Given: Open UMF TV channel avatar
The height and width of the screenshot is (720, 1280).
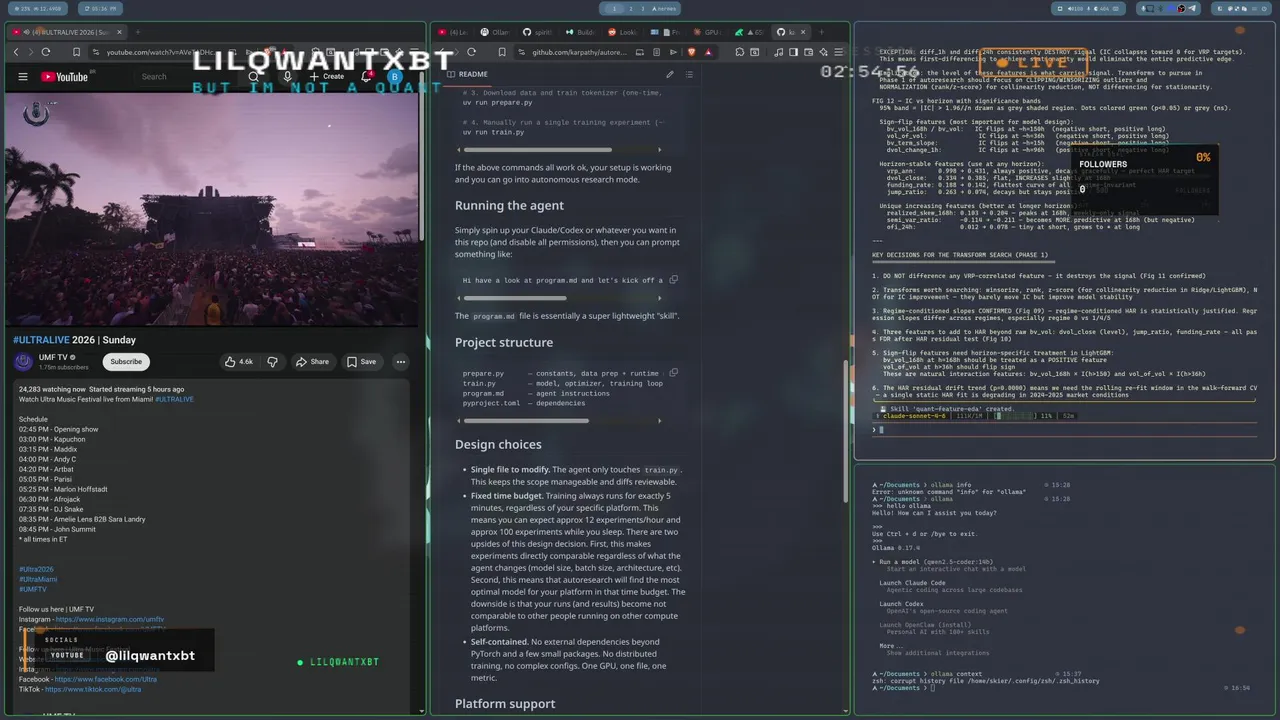Looking at the screenshot, I should point(24,361).
